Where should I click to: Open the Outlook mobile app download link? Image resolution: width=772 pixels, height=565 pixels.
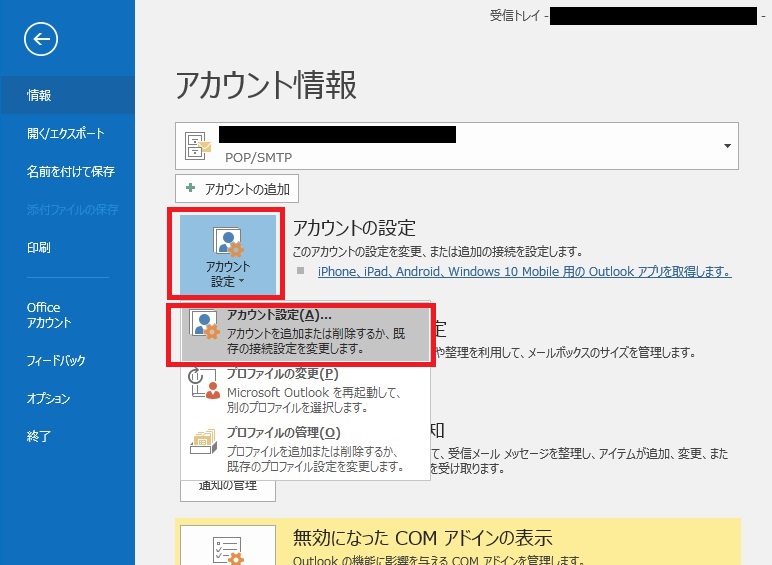pos(524,272)
